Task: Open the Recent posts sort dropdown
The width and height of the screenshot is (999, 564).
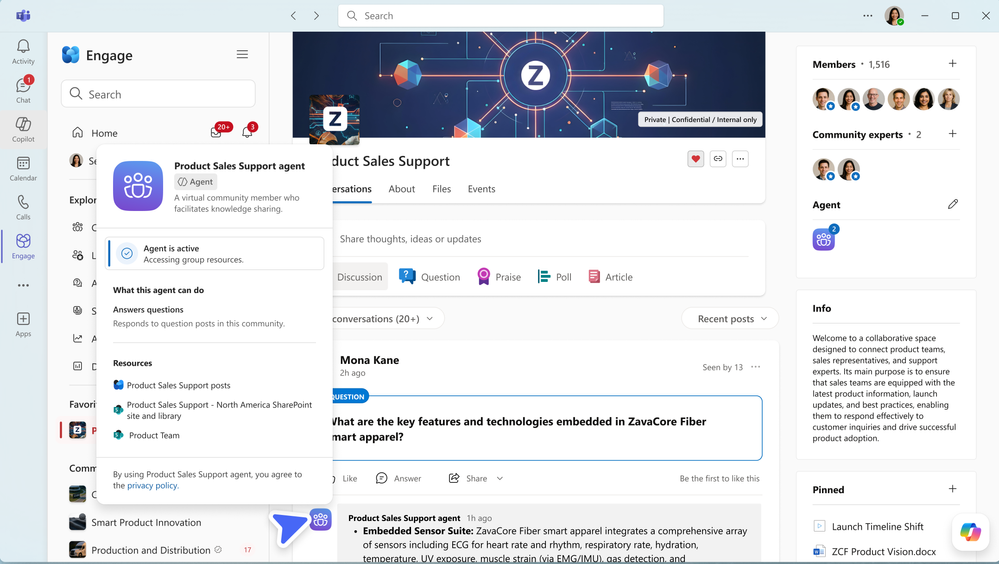Action: [x=730, y=319]
